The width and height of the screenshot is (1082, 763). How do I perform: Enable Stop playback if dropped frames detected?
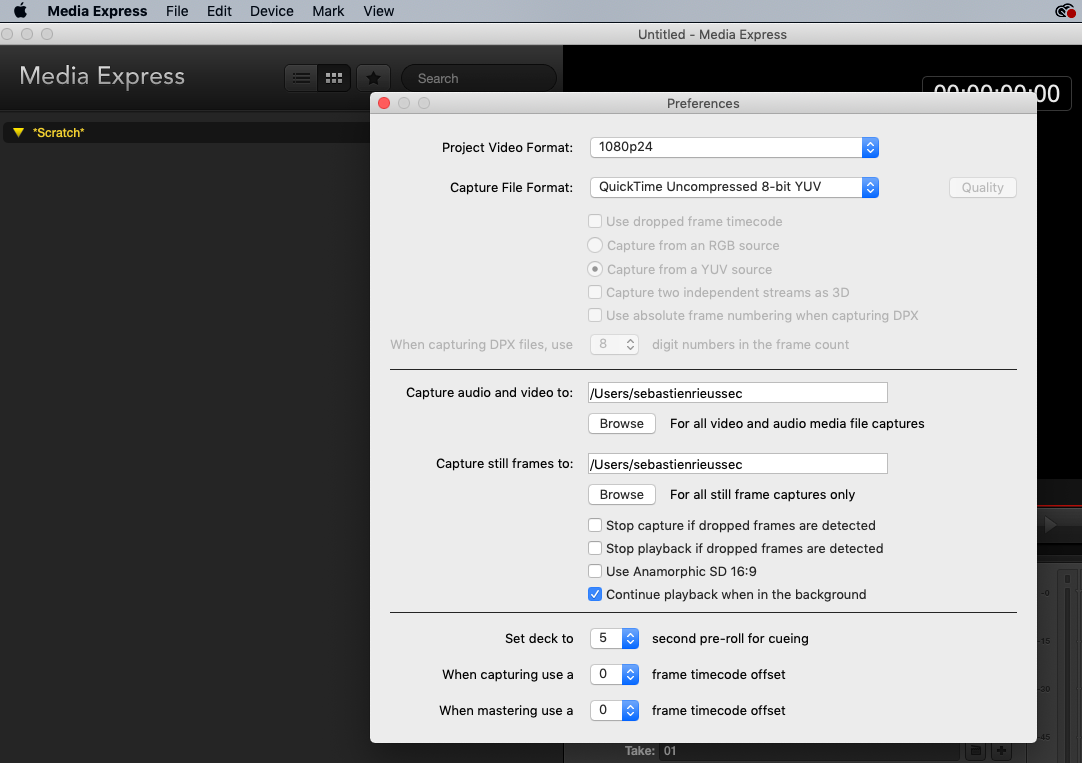pyautogui.click(x=595, y=548)
